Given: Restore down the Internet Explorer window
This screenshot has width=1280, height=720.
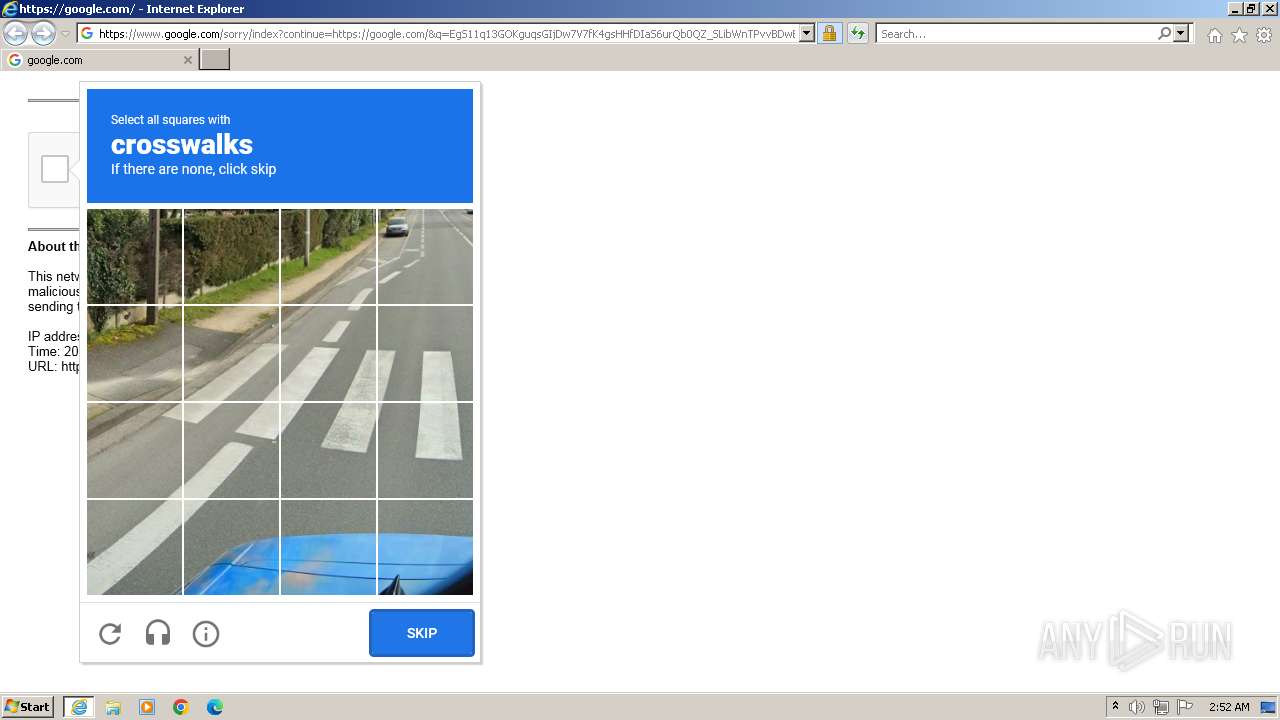Looking at the screenshot, I should tap(1251, 9).
